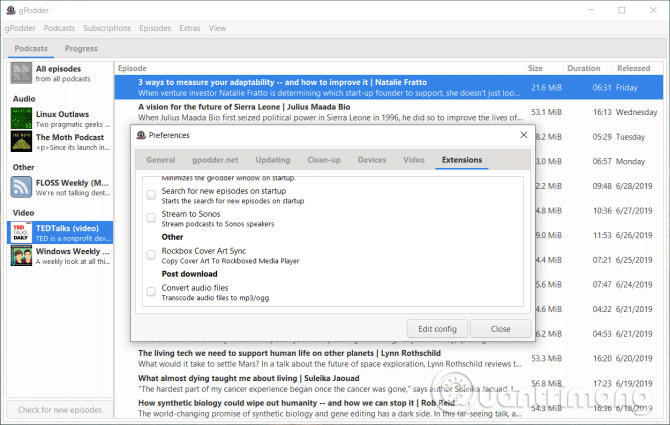Open the View menu

click(x=217, y=28)
